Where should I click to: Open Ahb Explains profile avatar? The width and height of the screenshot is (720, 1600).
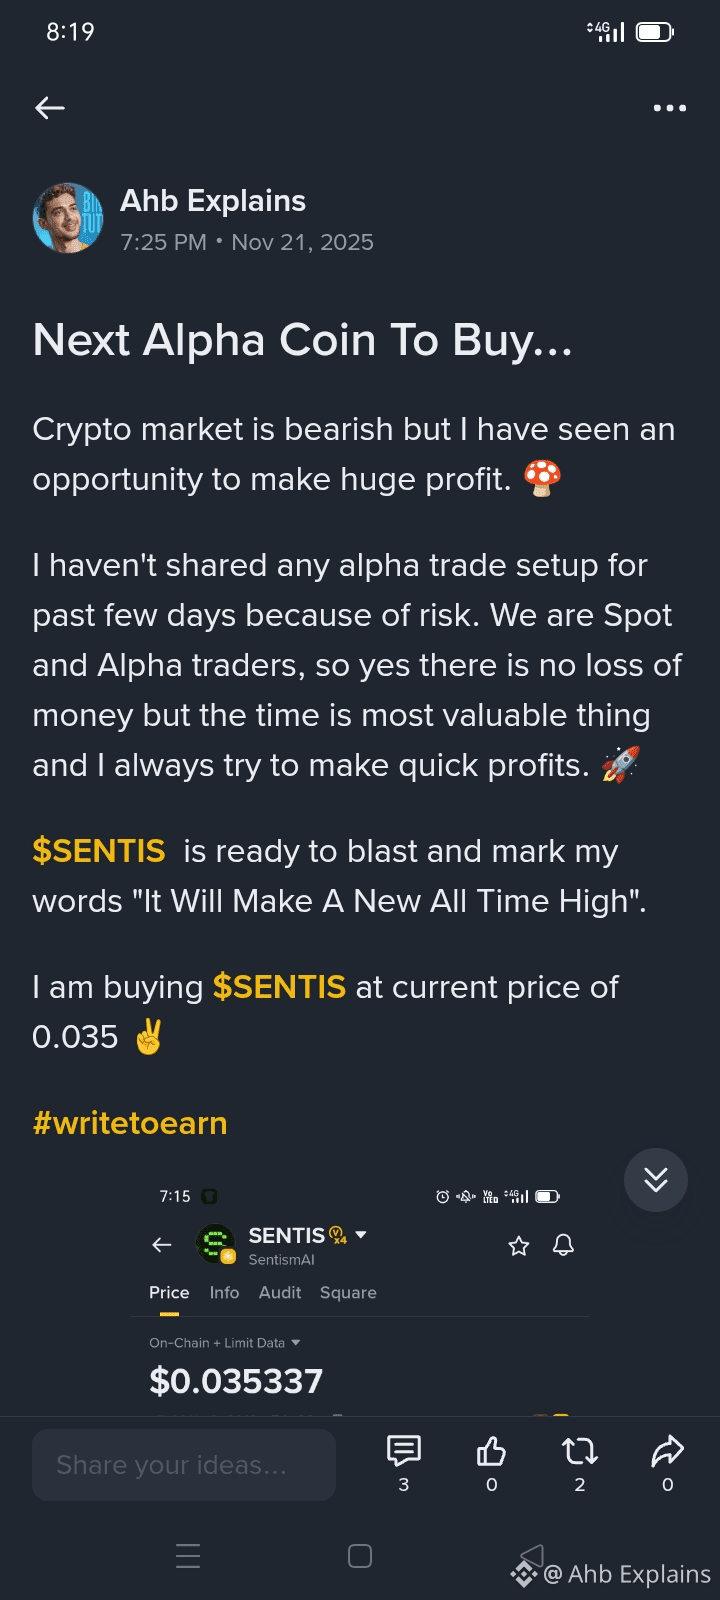(68, 218)
